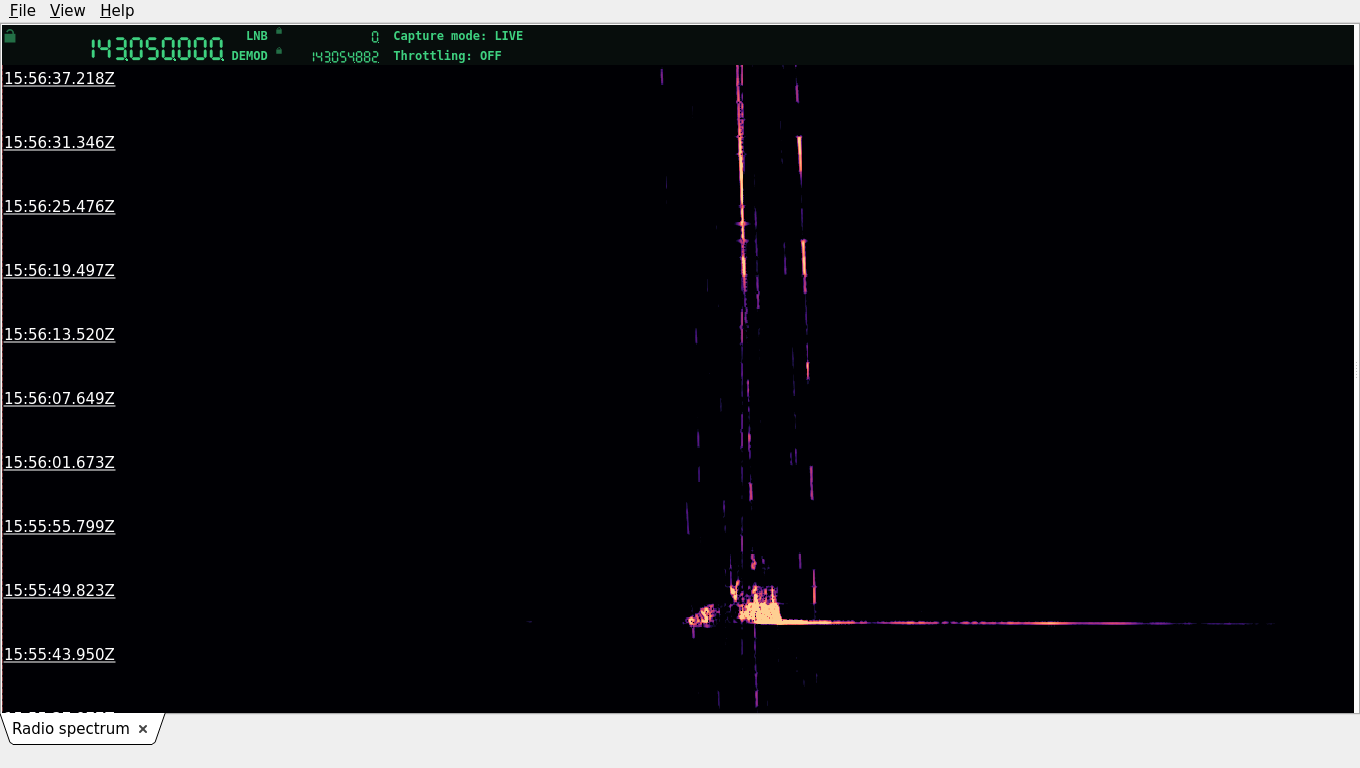This screenshot has height=768, width=1360.
Task: Click timestamp 15:56:31.346Z
Action: click(59, 142)
